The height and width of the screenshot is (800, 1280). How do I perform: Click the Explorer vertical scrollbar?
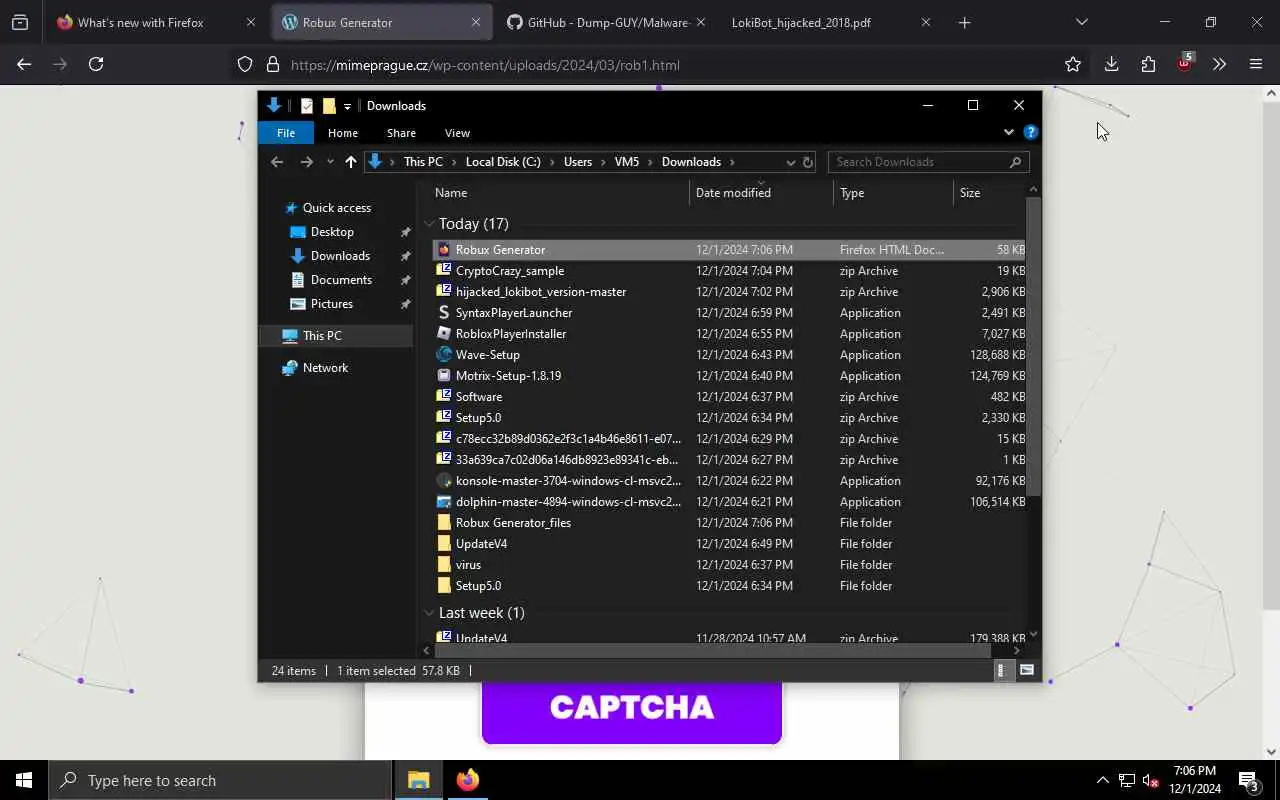click(x=1034, y=345)
